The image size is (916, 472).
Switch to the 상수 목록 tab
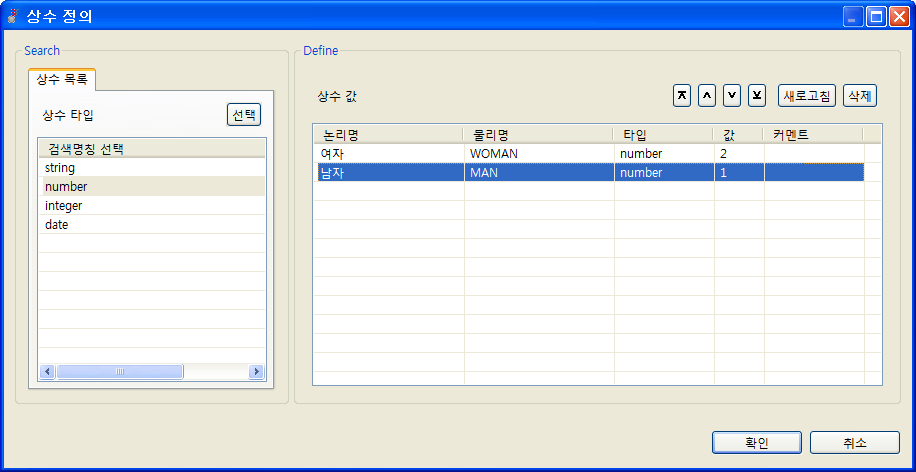click(x=62, y=79)
